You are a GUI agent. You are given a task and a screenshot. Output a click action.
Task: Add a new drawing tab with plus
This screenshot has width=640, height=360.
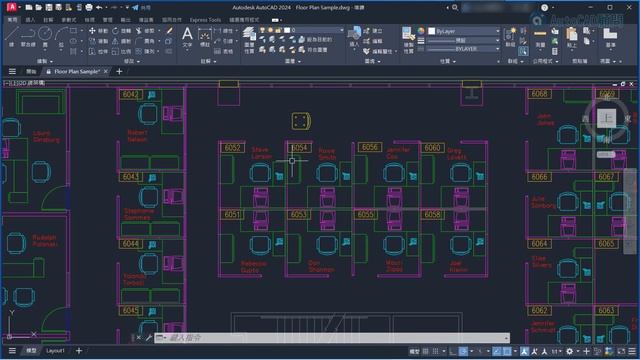coord(119,71)
